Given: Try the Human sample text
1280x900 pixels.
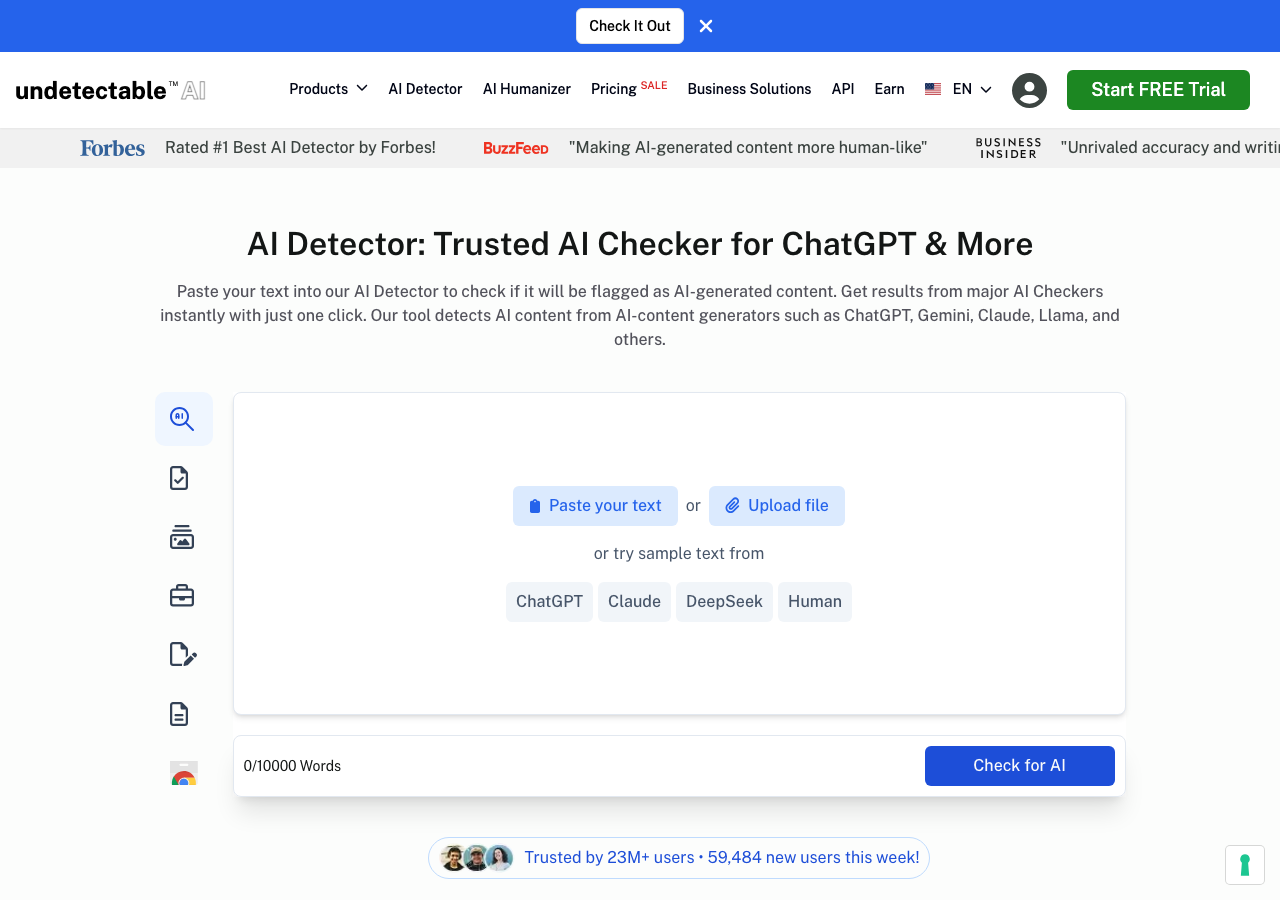Looking at the screenshot, I should [x=815, y=602].
